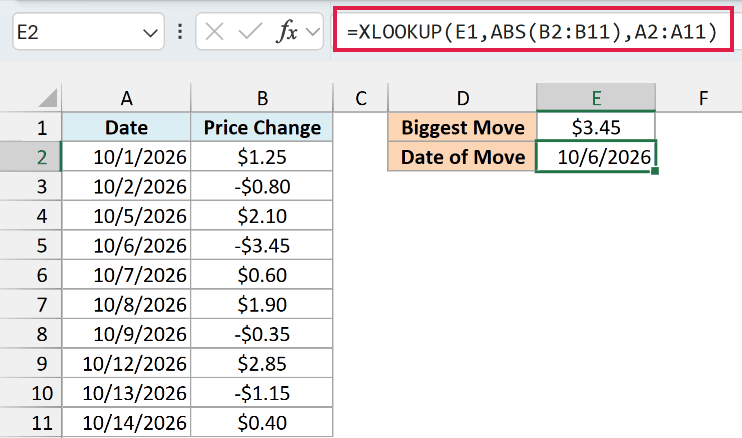Image resolution: width=742 pixels, height=438 pixels.
Task: Select the $0.60 price change cell
Action: coord(262,275)
